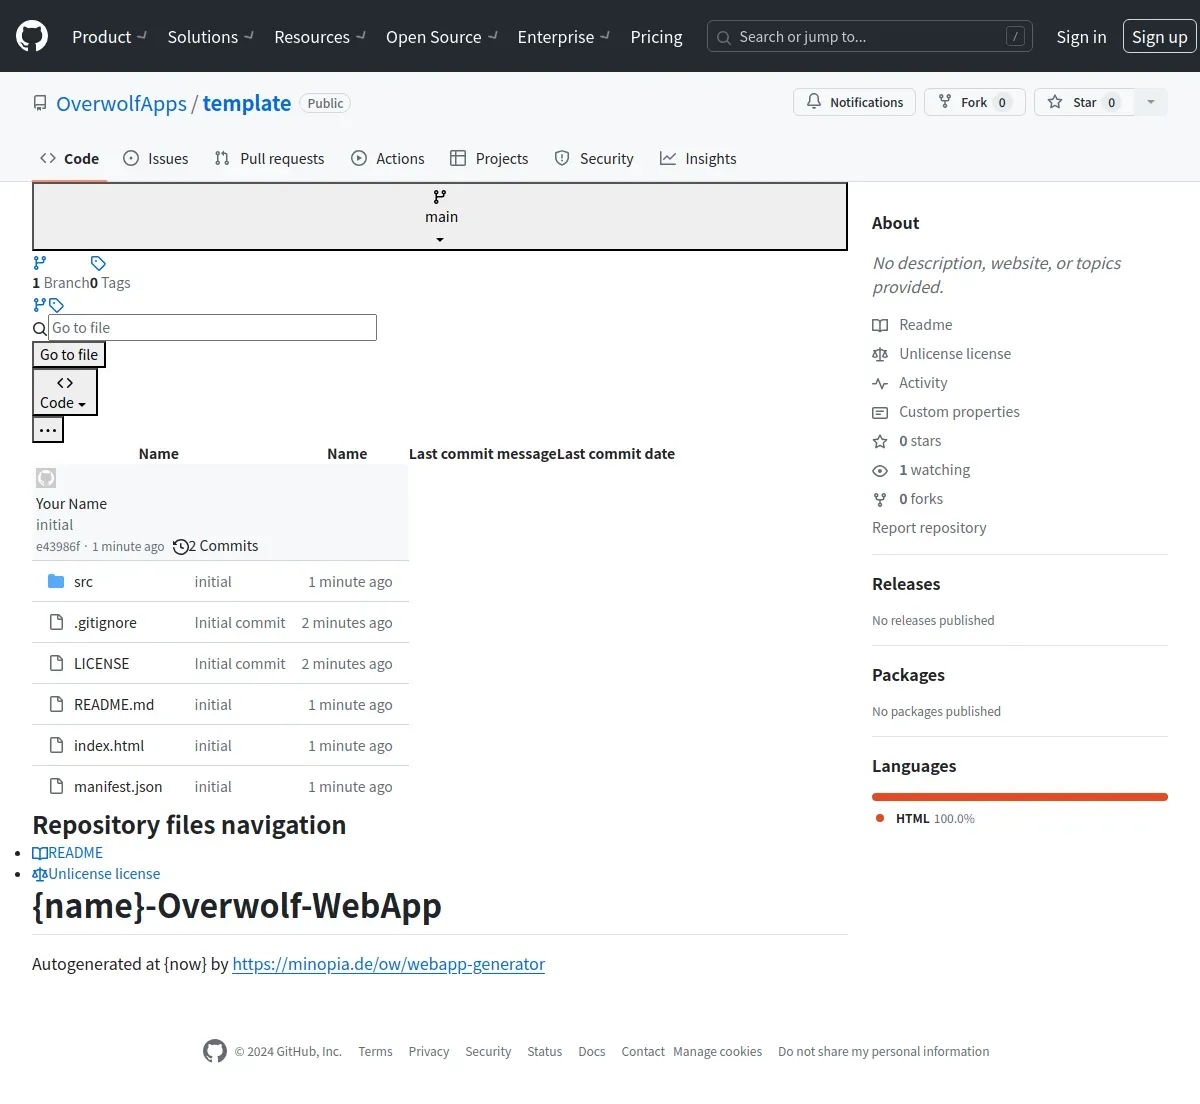Click the pulse icon beside Activity
The height and width of the screenshot is (1104, 1200).
click(880, 383)
